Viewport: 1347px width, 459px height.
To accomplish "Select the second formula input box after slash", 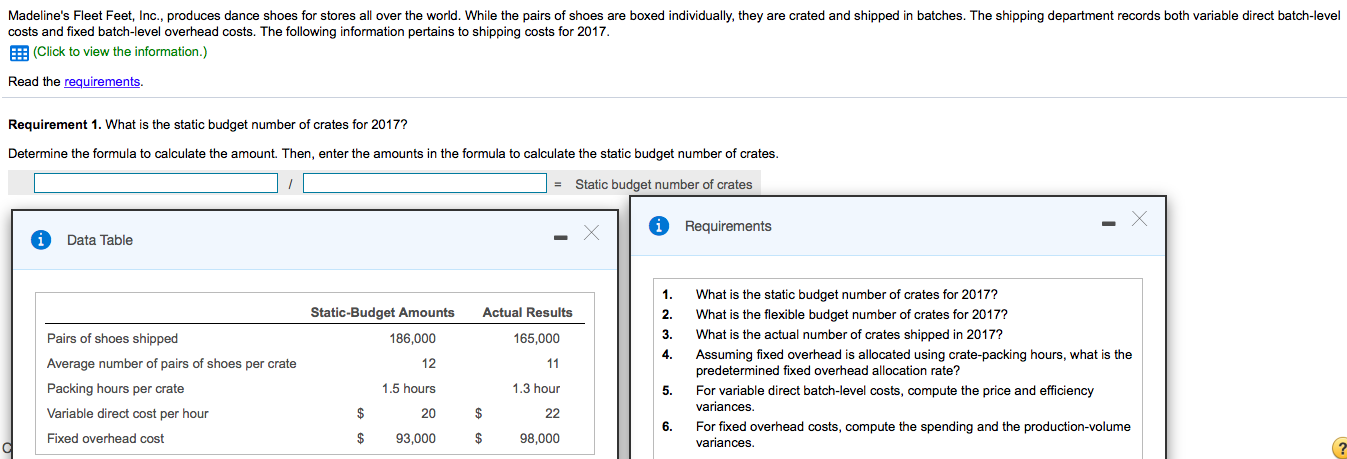I will (x=425, y=184).
